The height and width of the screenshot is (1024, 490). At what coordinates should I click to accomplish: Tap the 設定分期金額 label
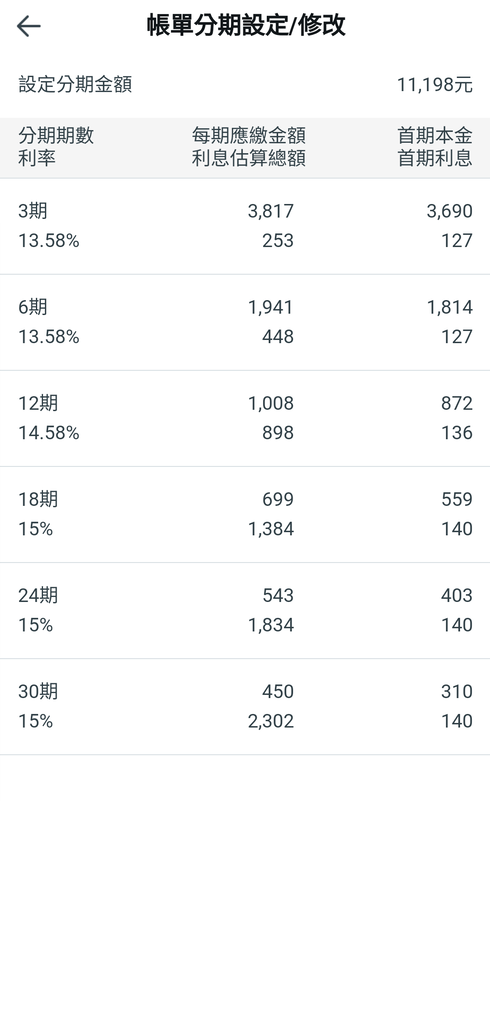[x=75, y=85]
